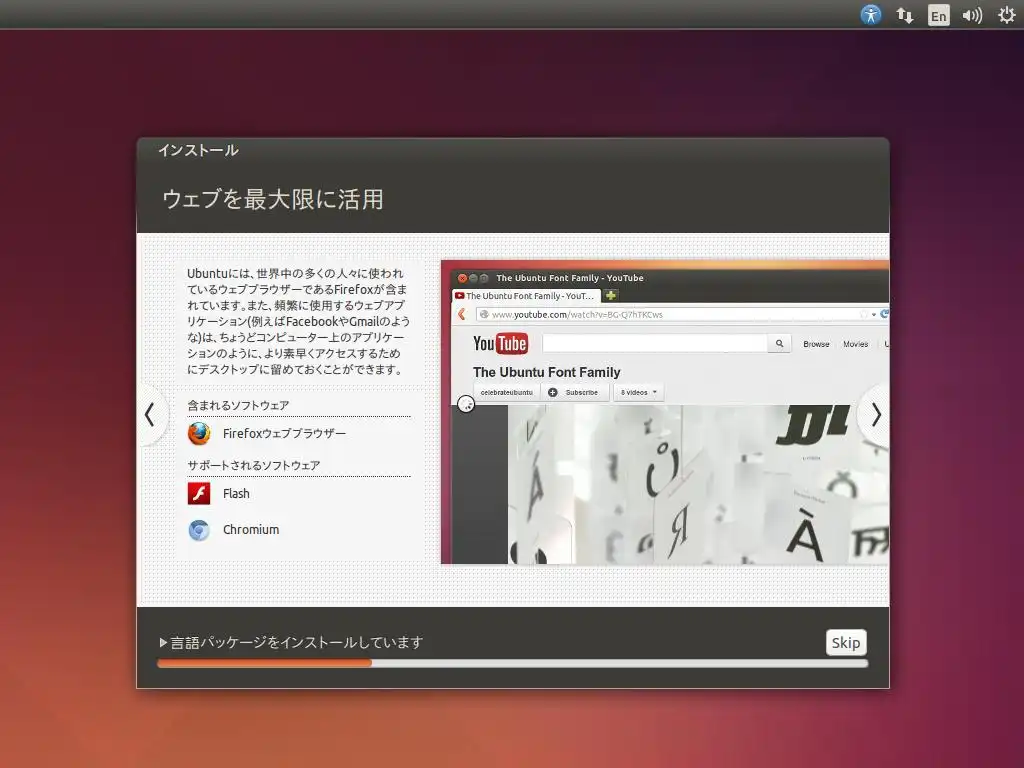The image size is (1024, 768).
Task: Select 'The Ubuntu Font Family - YouT...' tab
Action: tap(526, 296)
